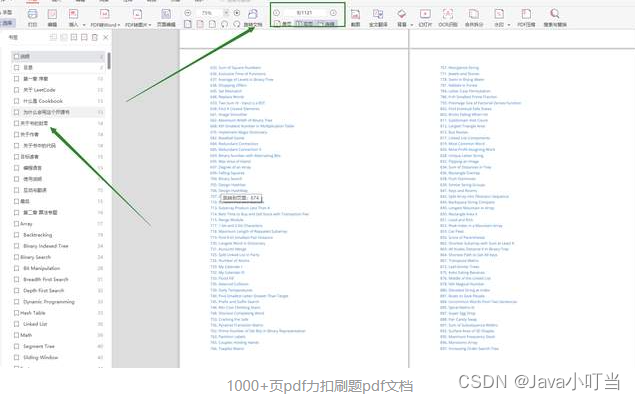
Task: Go to next page arrow
Action: 333,13
